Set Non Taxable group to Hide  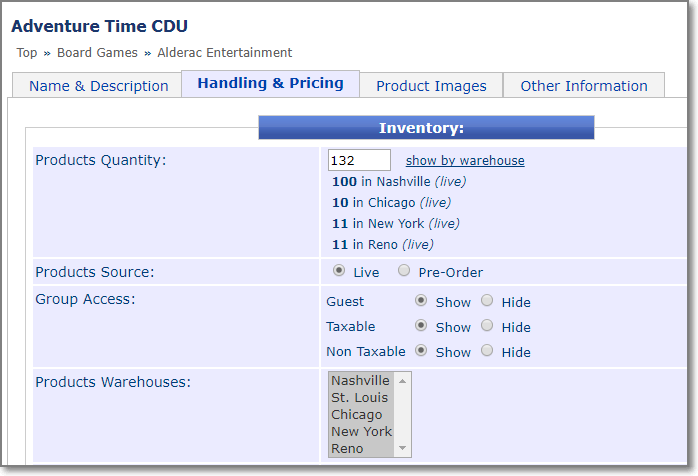click(x=487, y=350)
